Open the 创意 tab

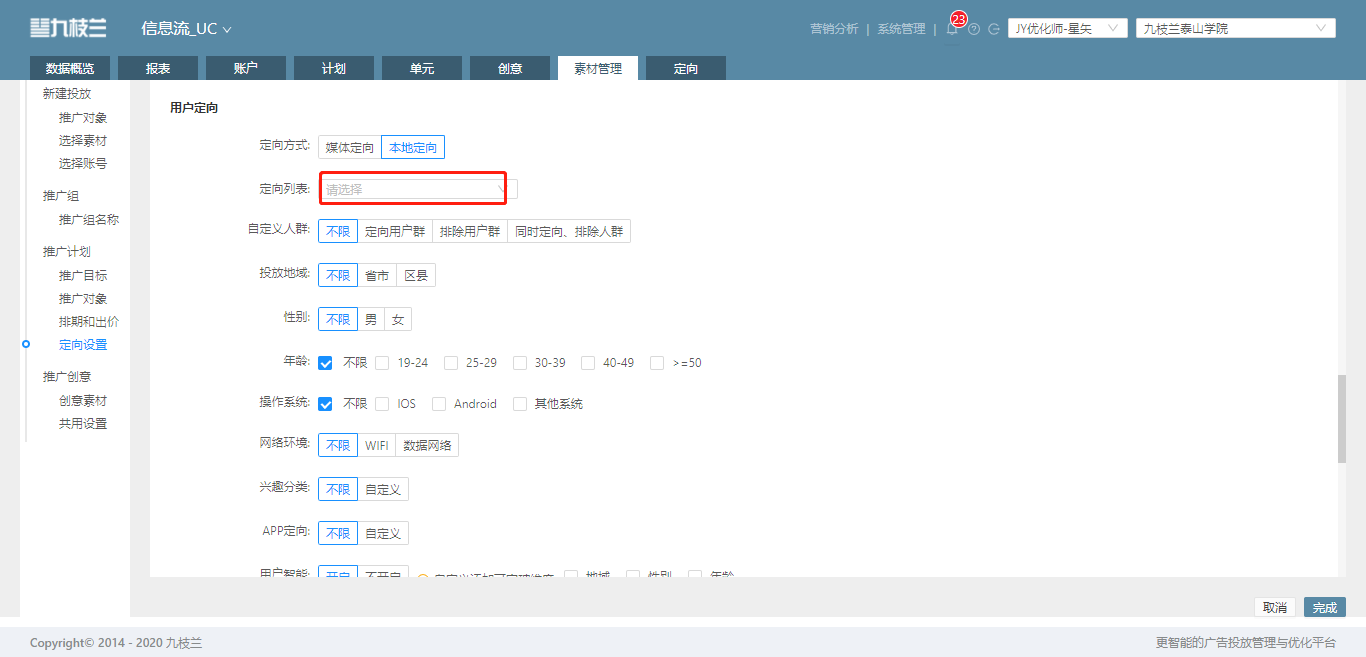(510, 68)
